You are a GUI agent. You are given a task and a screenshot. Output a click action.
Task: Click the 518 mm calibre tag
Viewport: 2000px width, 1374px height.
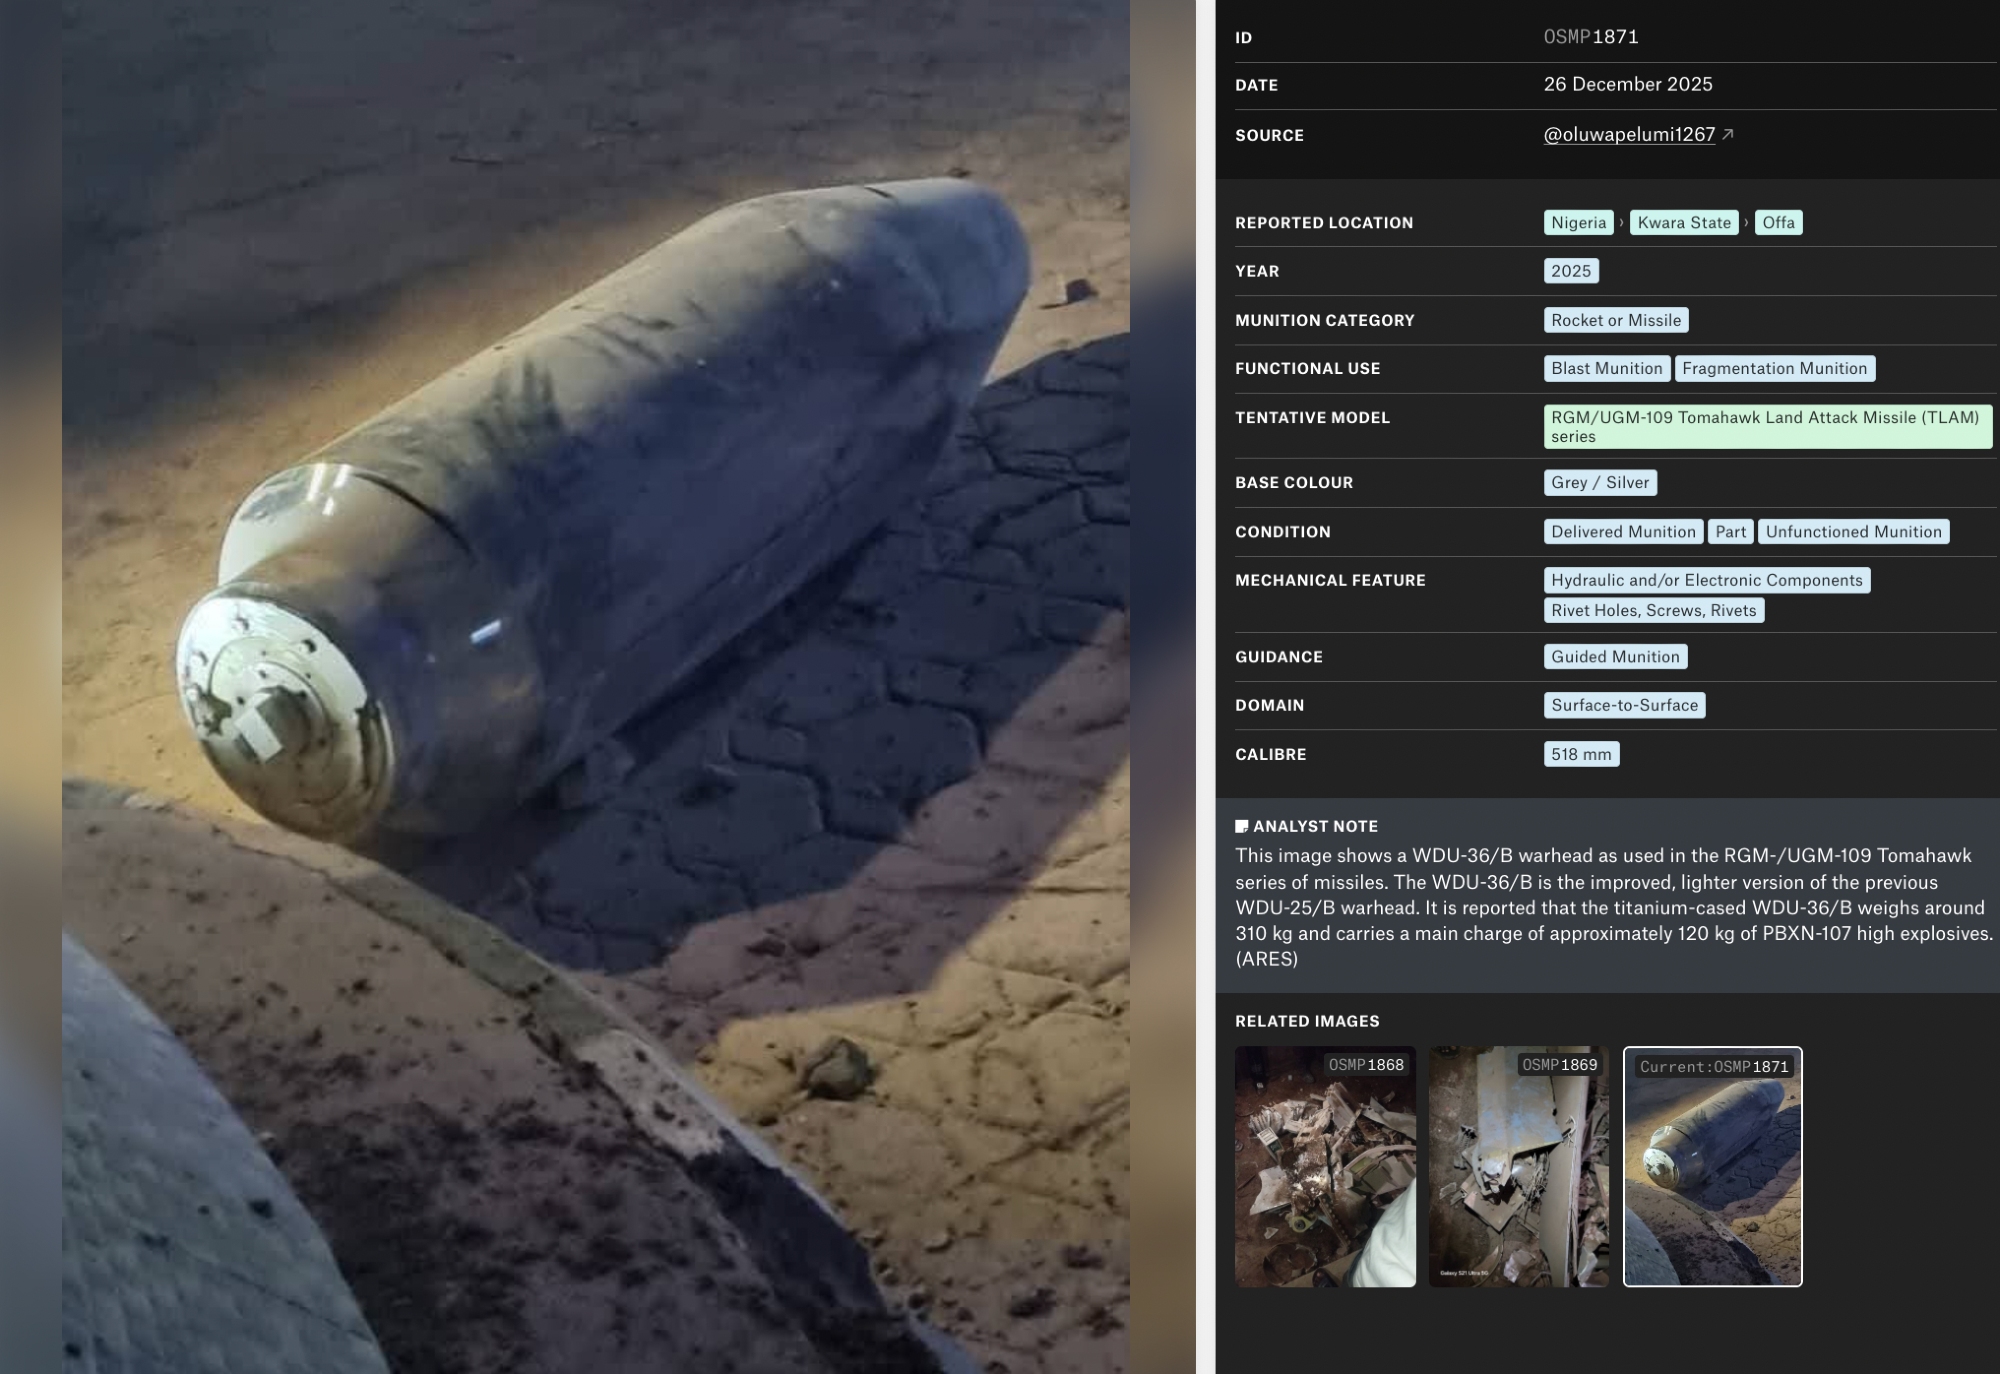tap(1580, 754)
